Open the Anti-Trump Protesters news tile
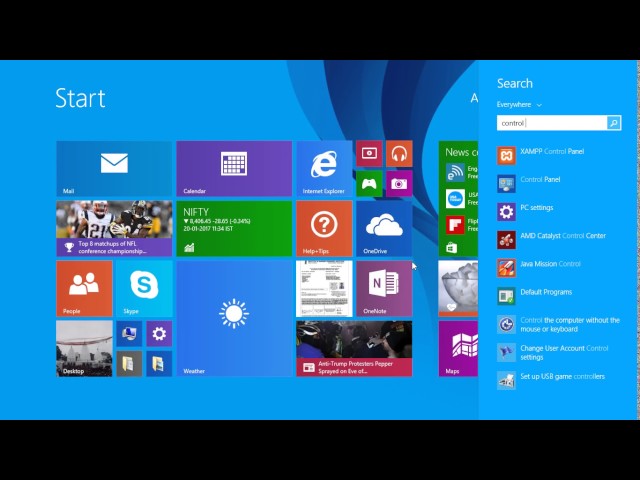 354,349
